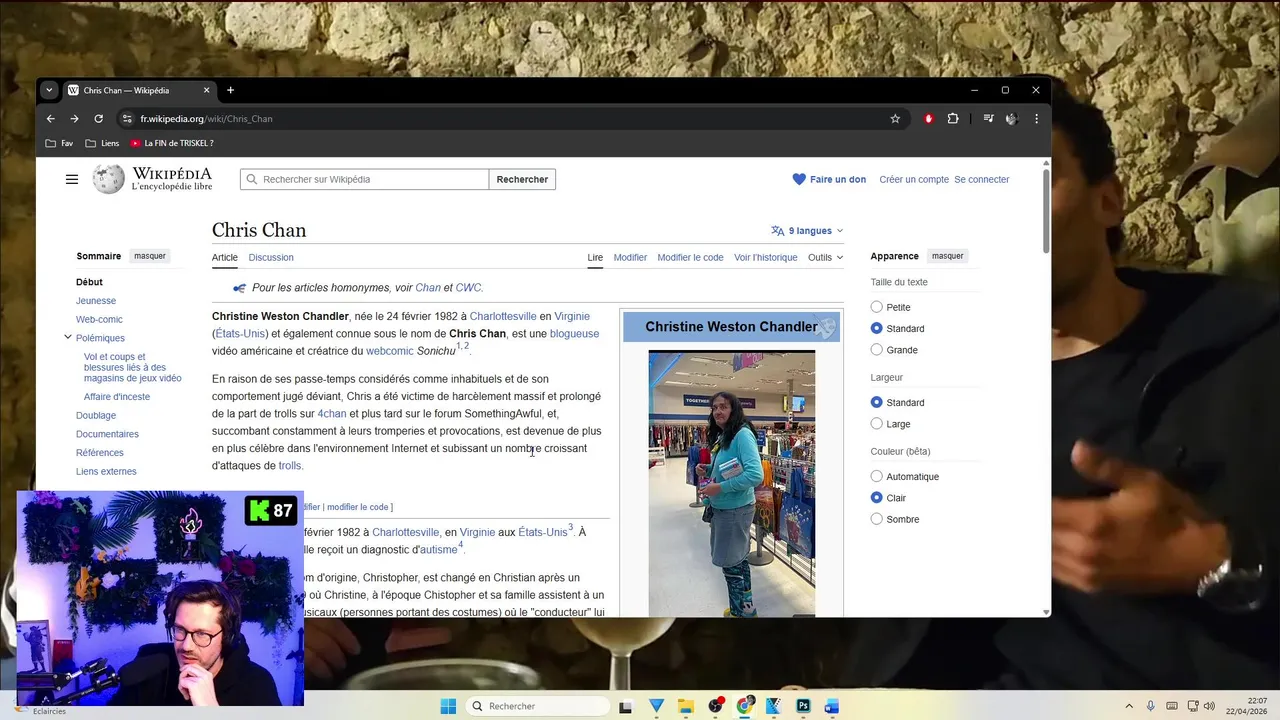Open Task View on the taskbar

pyautogui.click(x=626, y=706)
